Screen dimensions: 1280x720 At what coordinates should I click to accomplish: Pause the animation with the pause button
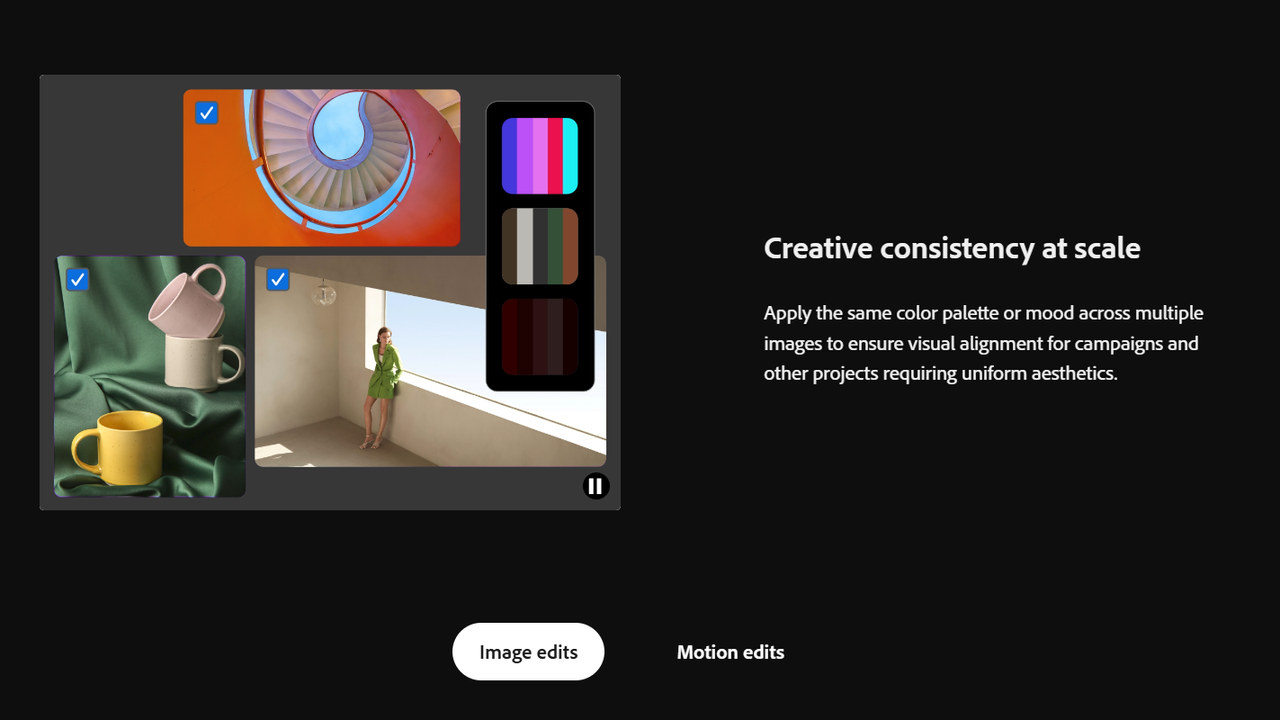[596, 486]
